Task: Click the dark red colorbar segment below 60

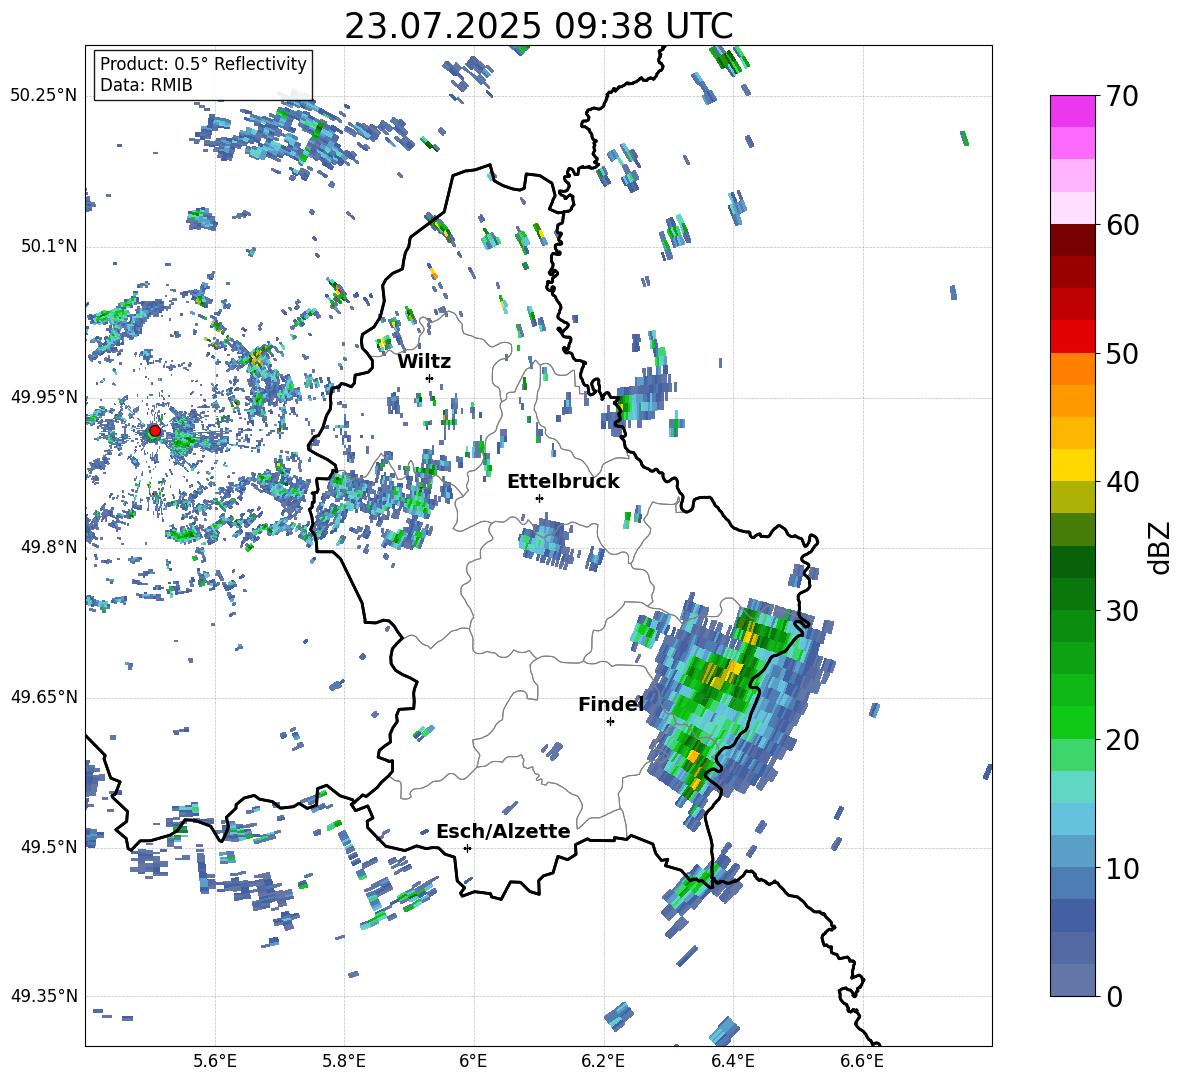Action: pyautogui.click(x=1072, y=240)
